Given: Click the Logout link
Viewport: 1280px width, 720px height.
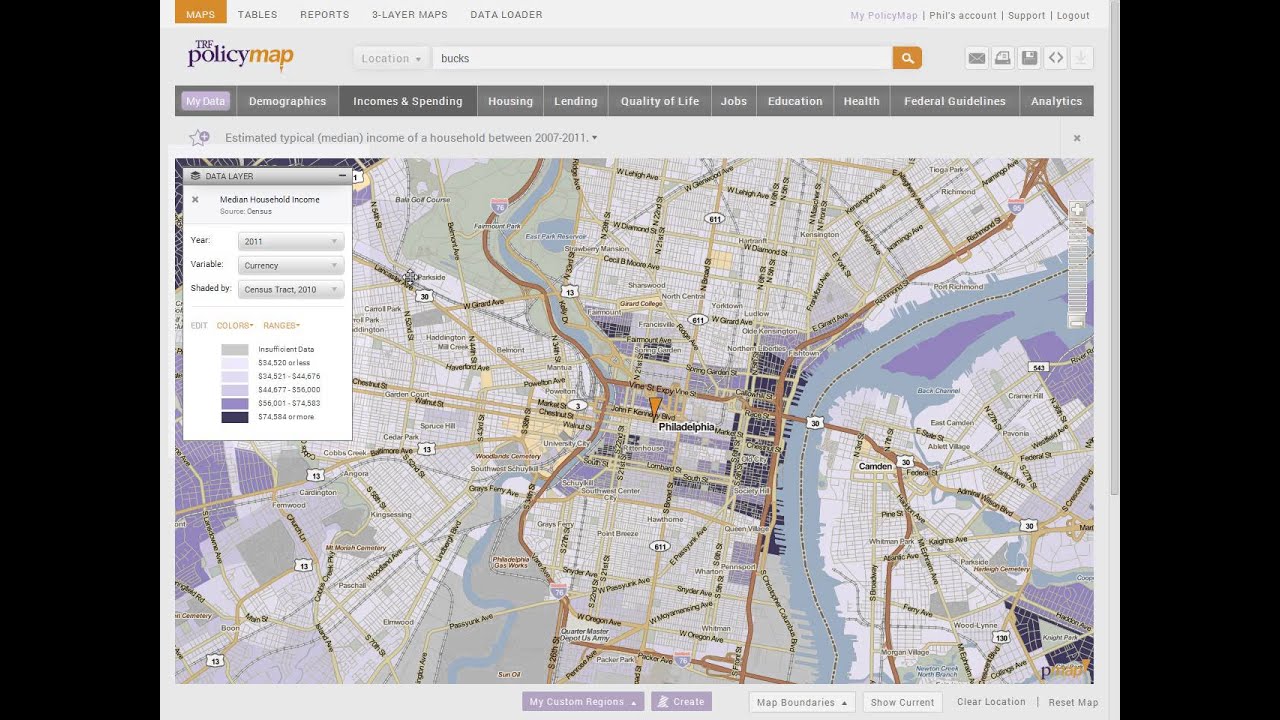Looking at the screenshot, I should click(x=1073, y=15).
